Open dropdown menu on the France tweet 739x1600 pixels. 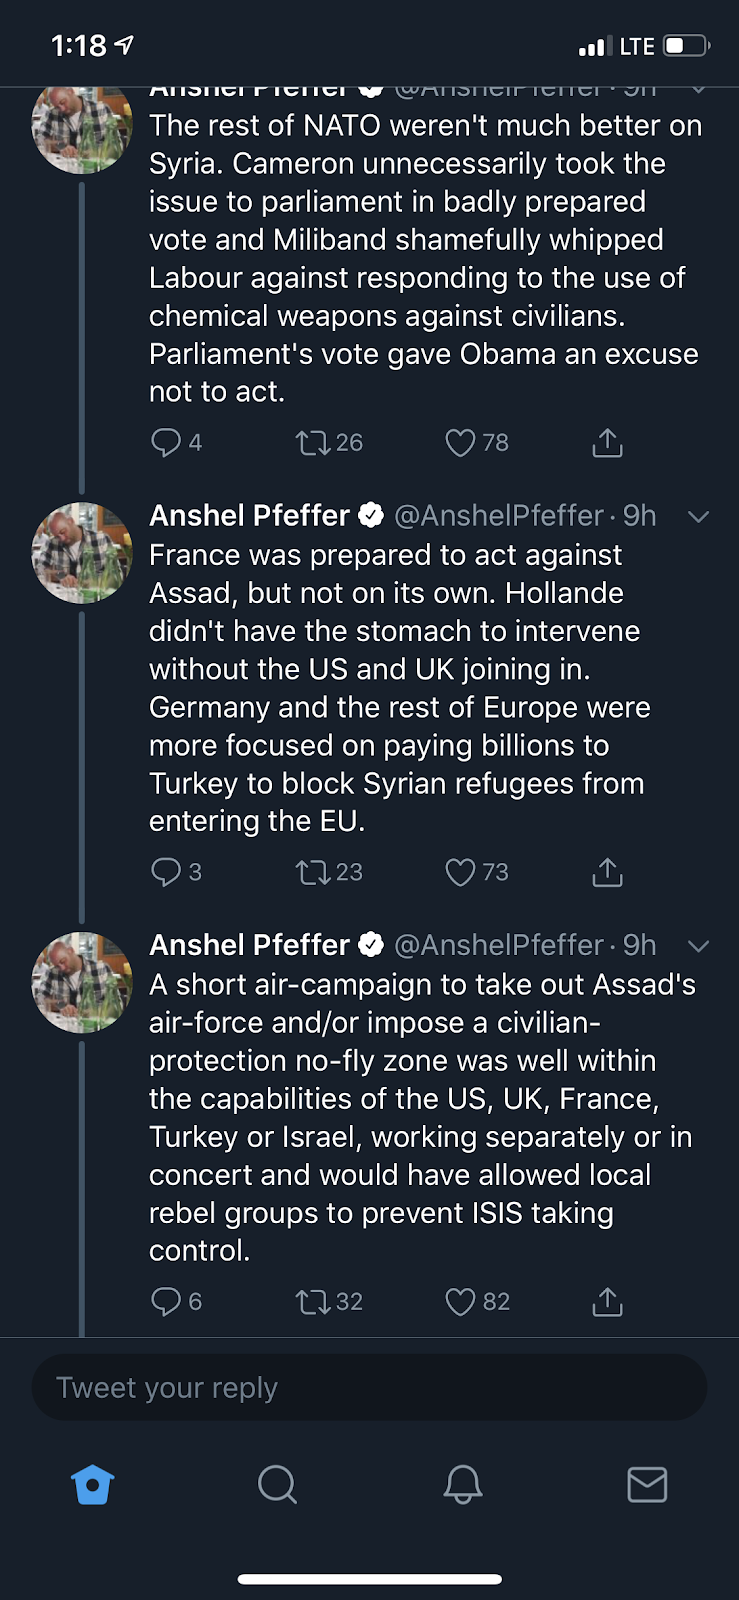tap(698, 517)
